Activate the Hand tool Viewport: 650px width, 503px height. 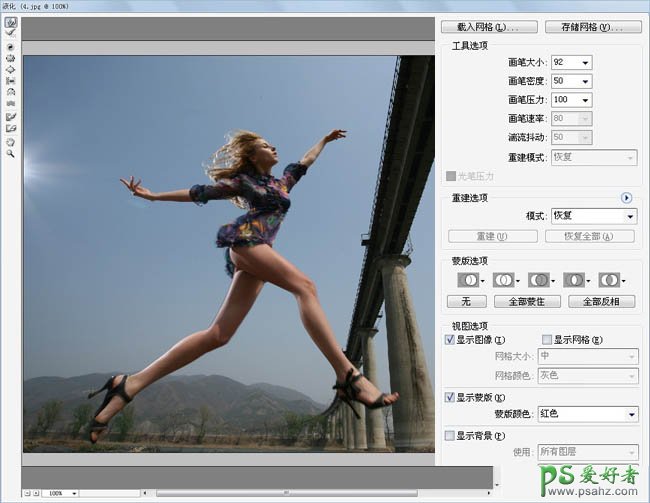coord(10,142)
